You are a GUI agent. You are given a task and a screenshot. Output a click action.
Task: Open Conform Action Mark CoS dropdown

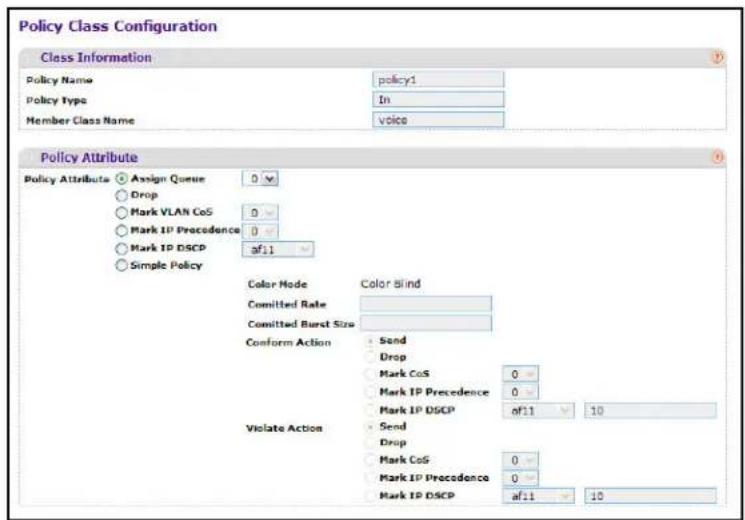520,374
